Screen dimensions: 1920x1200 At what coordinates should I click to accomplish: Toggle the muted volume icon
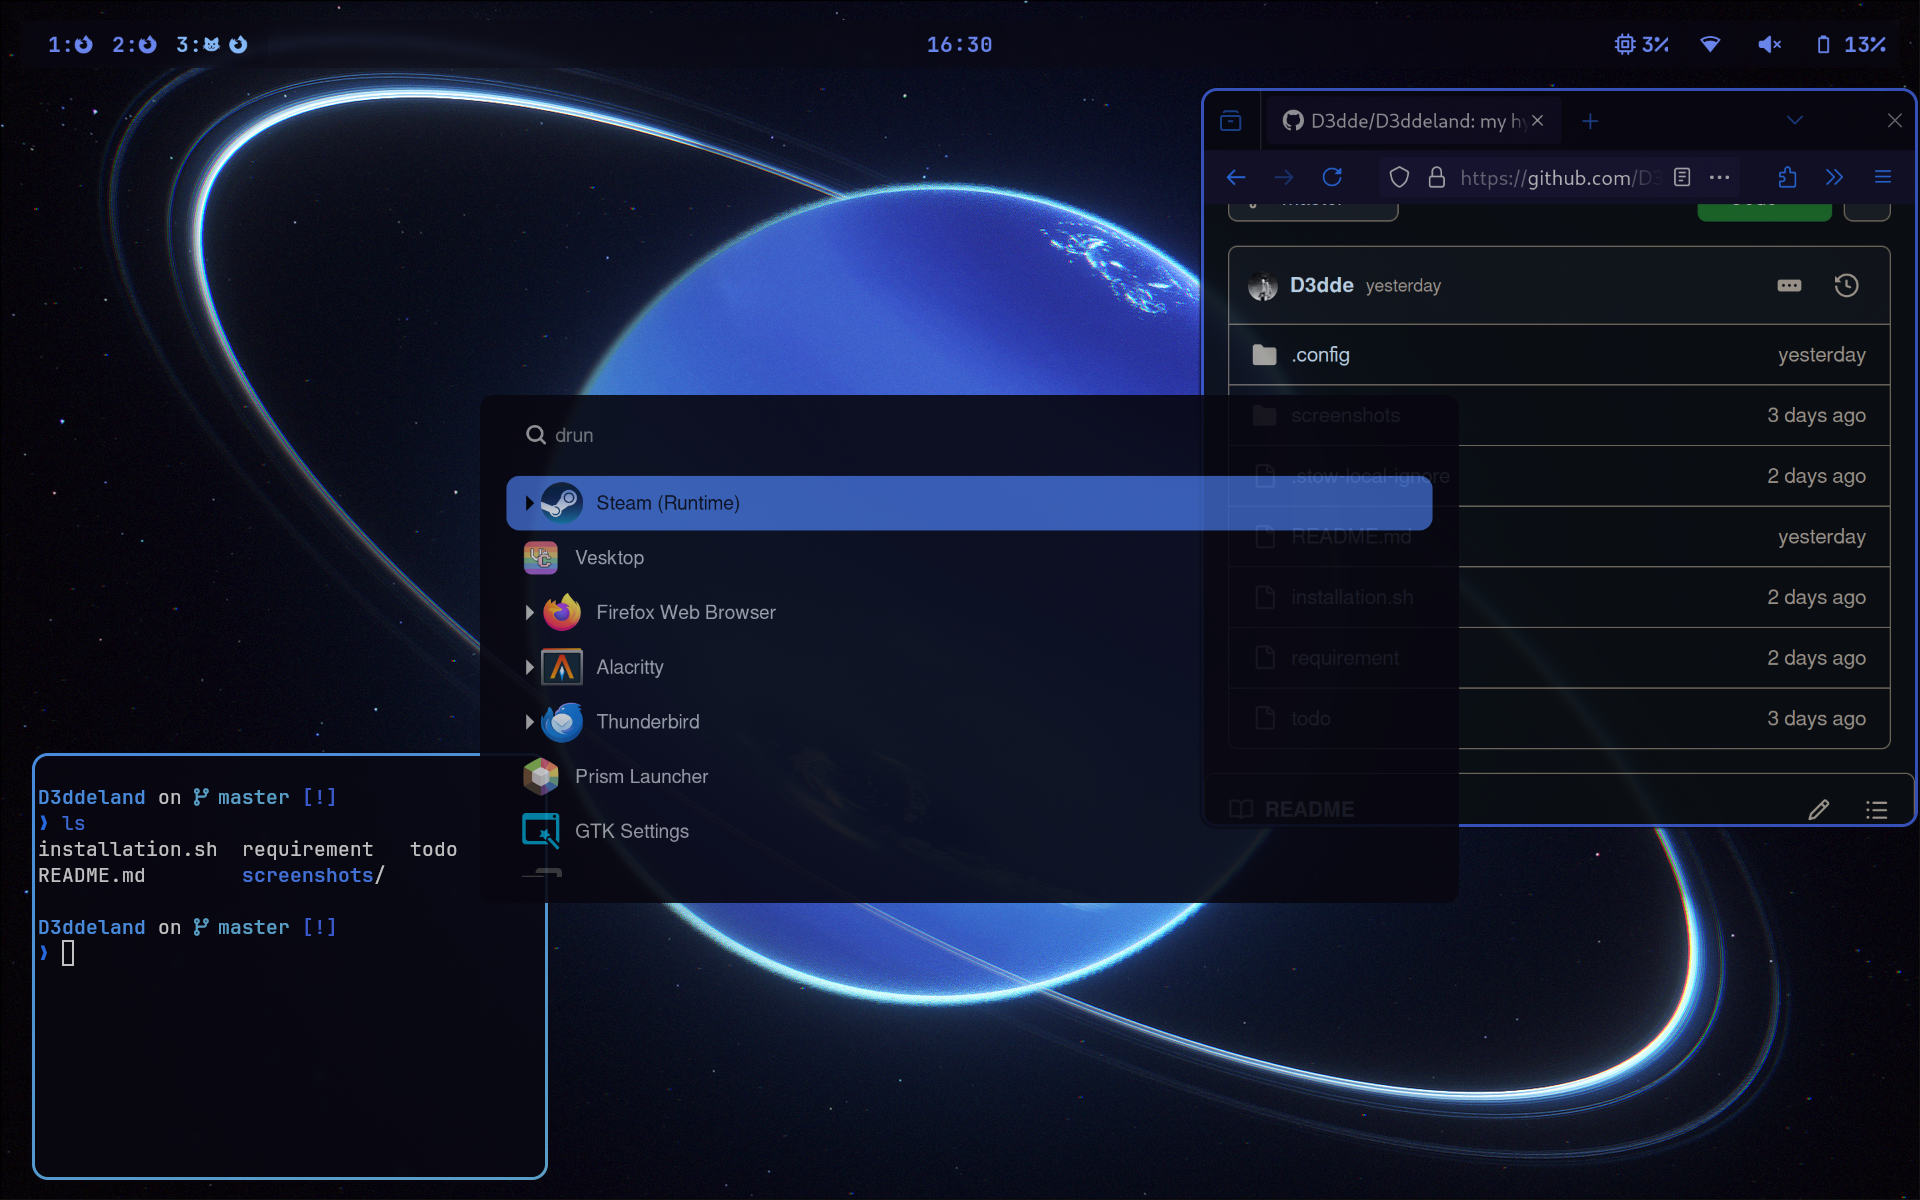coord(1769,44)
